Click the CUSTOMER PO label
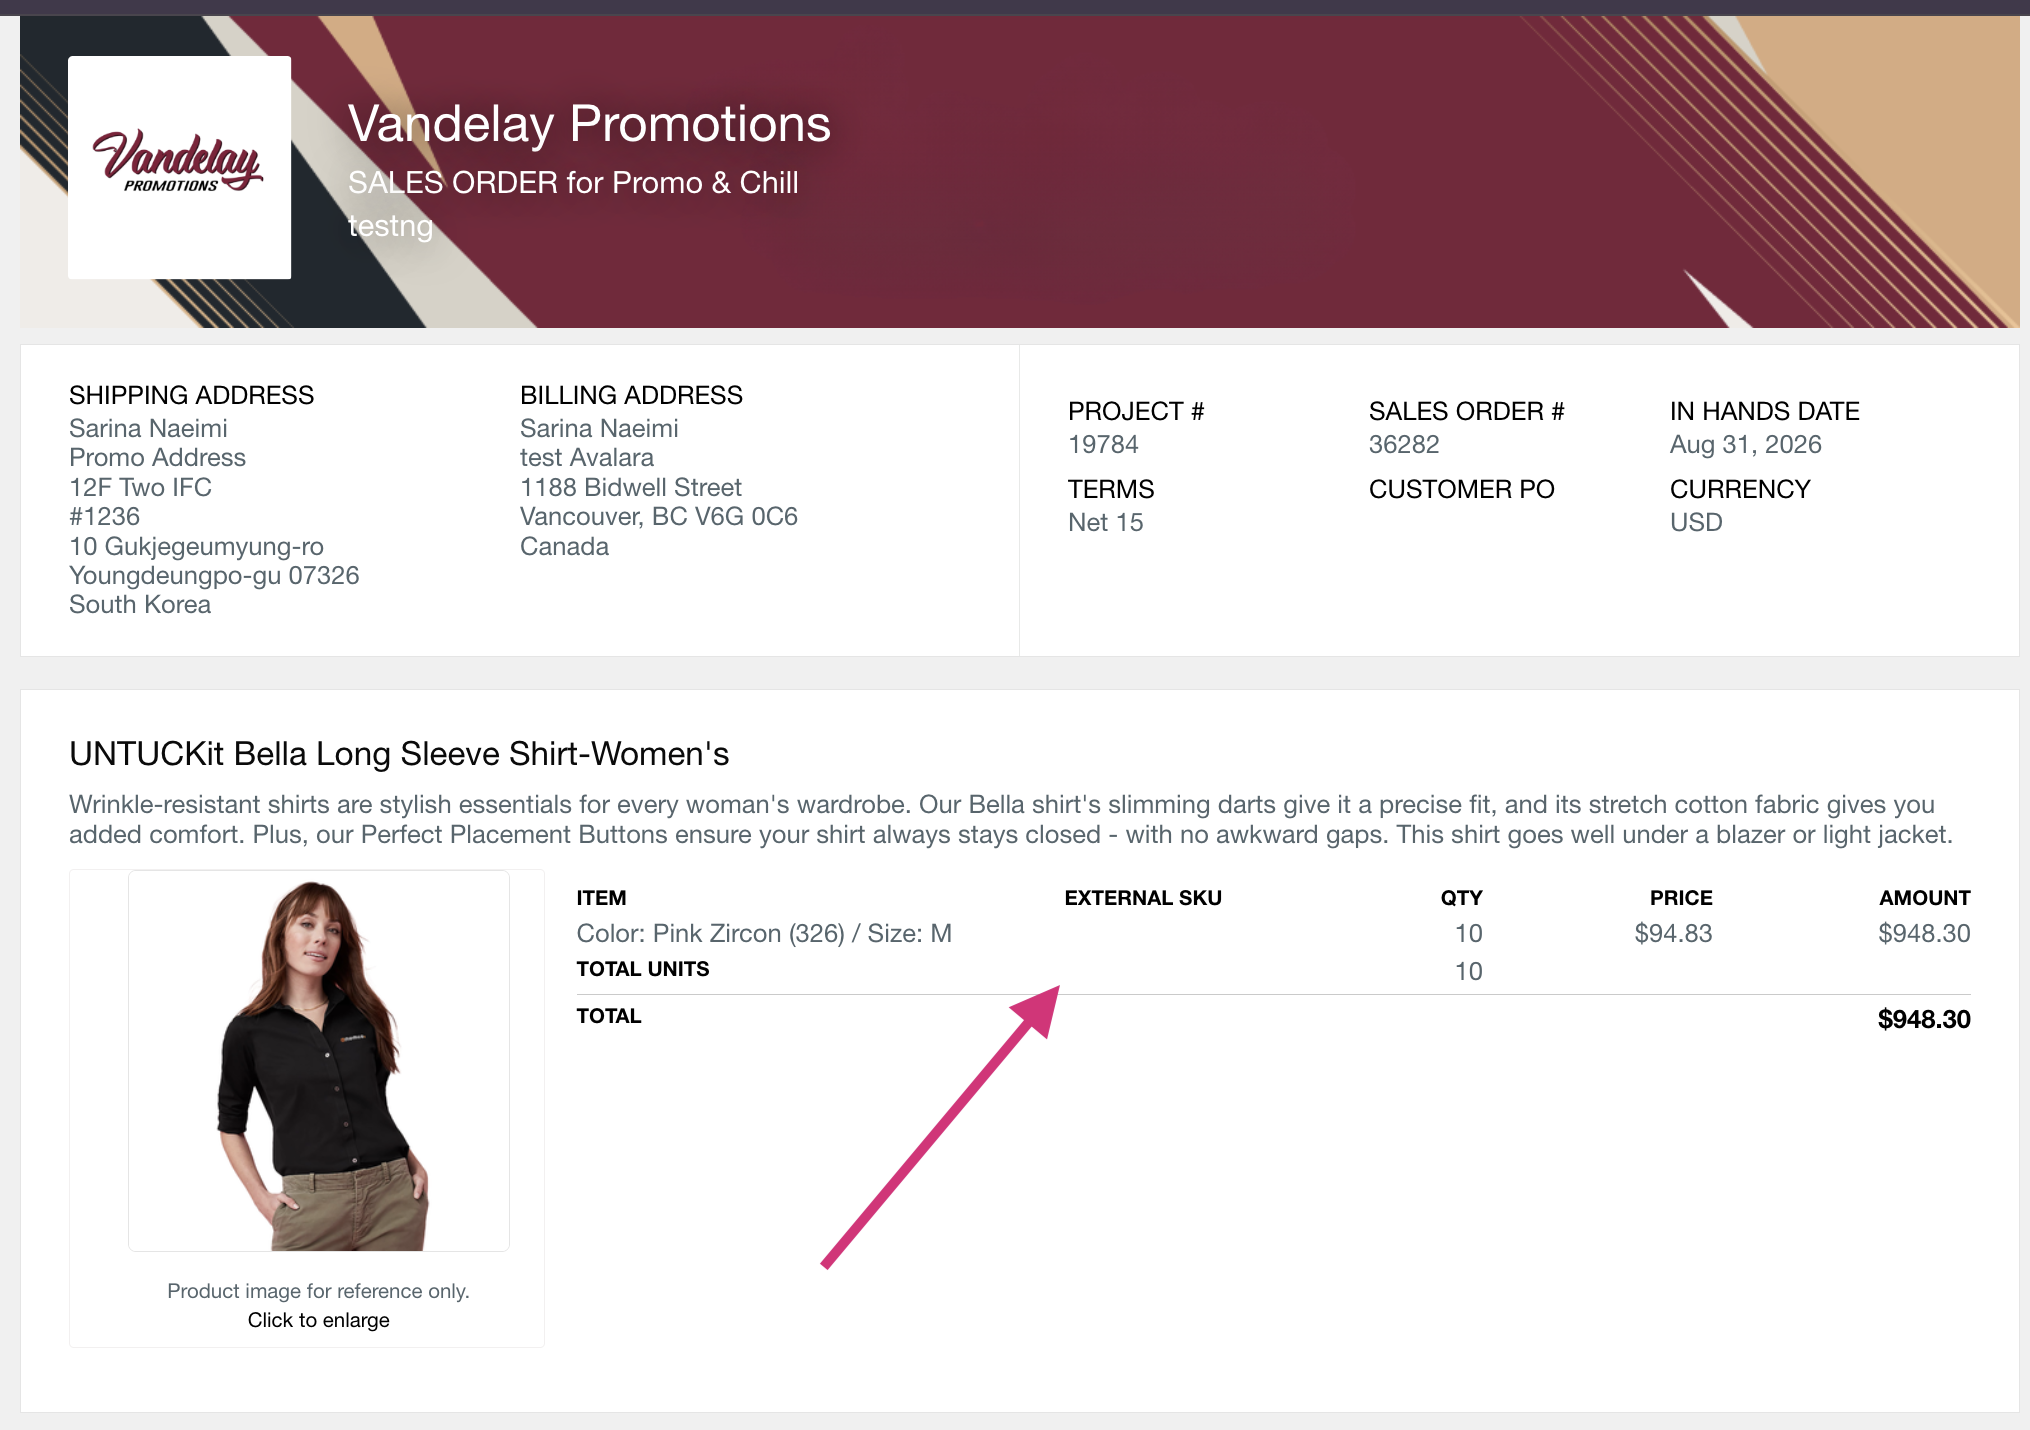The height and width of the screenshot is (1430, 2030). 1461,489
